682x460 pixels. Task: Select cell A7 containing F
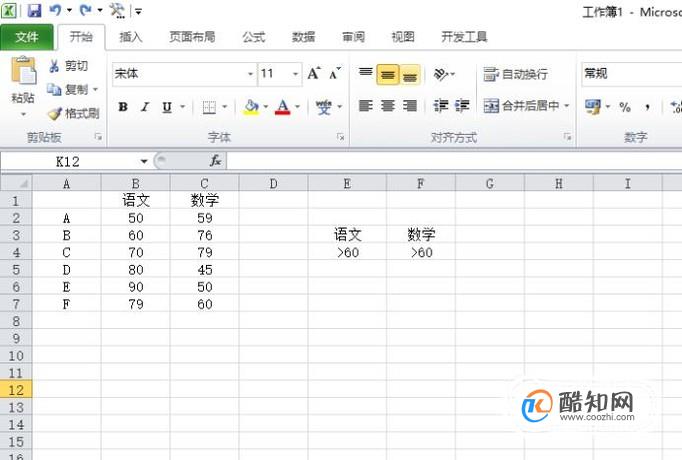click(67, 304)
